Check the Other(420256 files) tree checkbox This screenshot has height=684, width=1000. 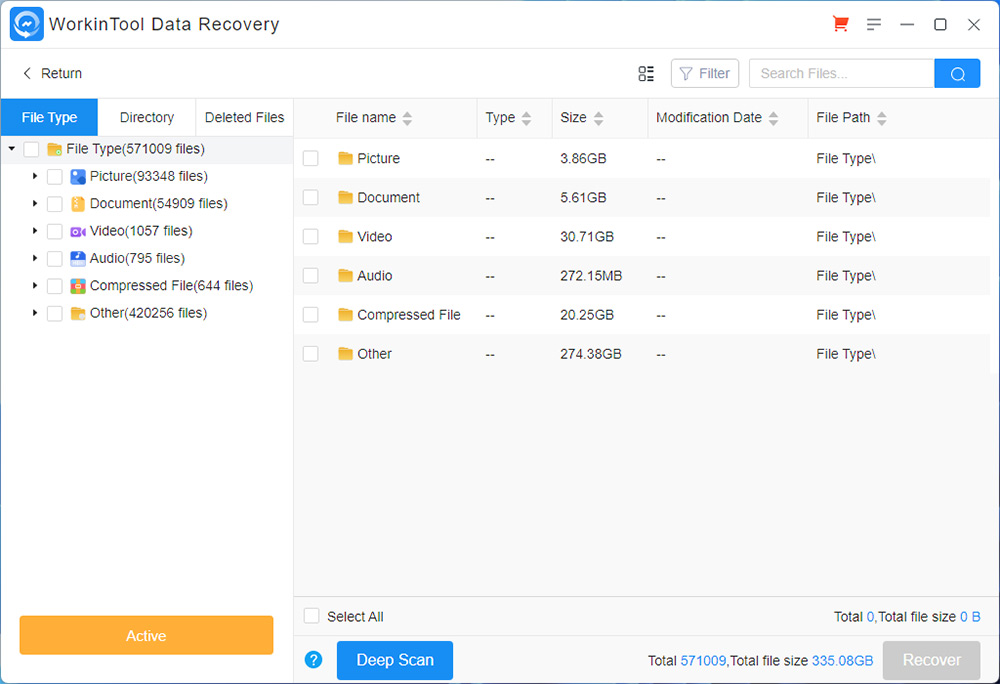(55, 314)
